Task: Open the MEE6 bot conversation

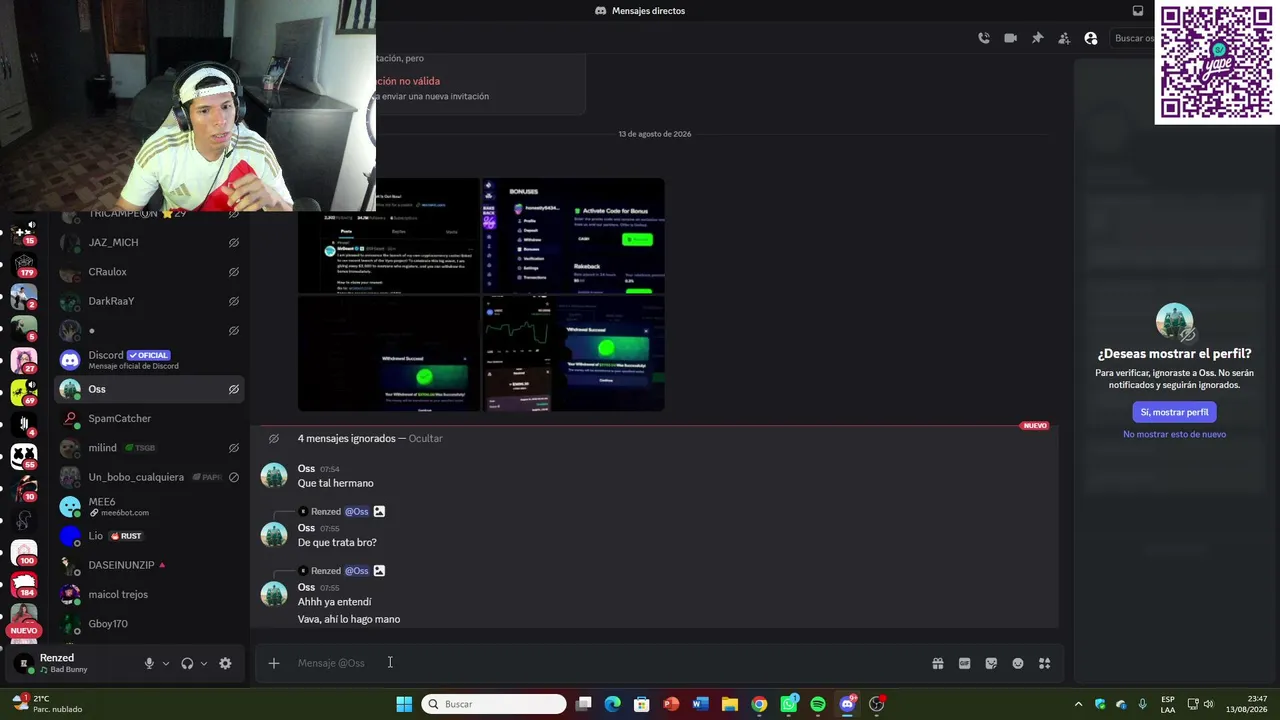Action: pos(149,507)
